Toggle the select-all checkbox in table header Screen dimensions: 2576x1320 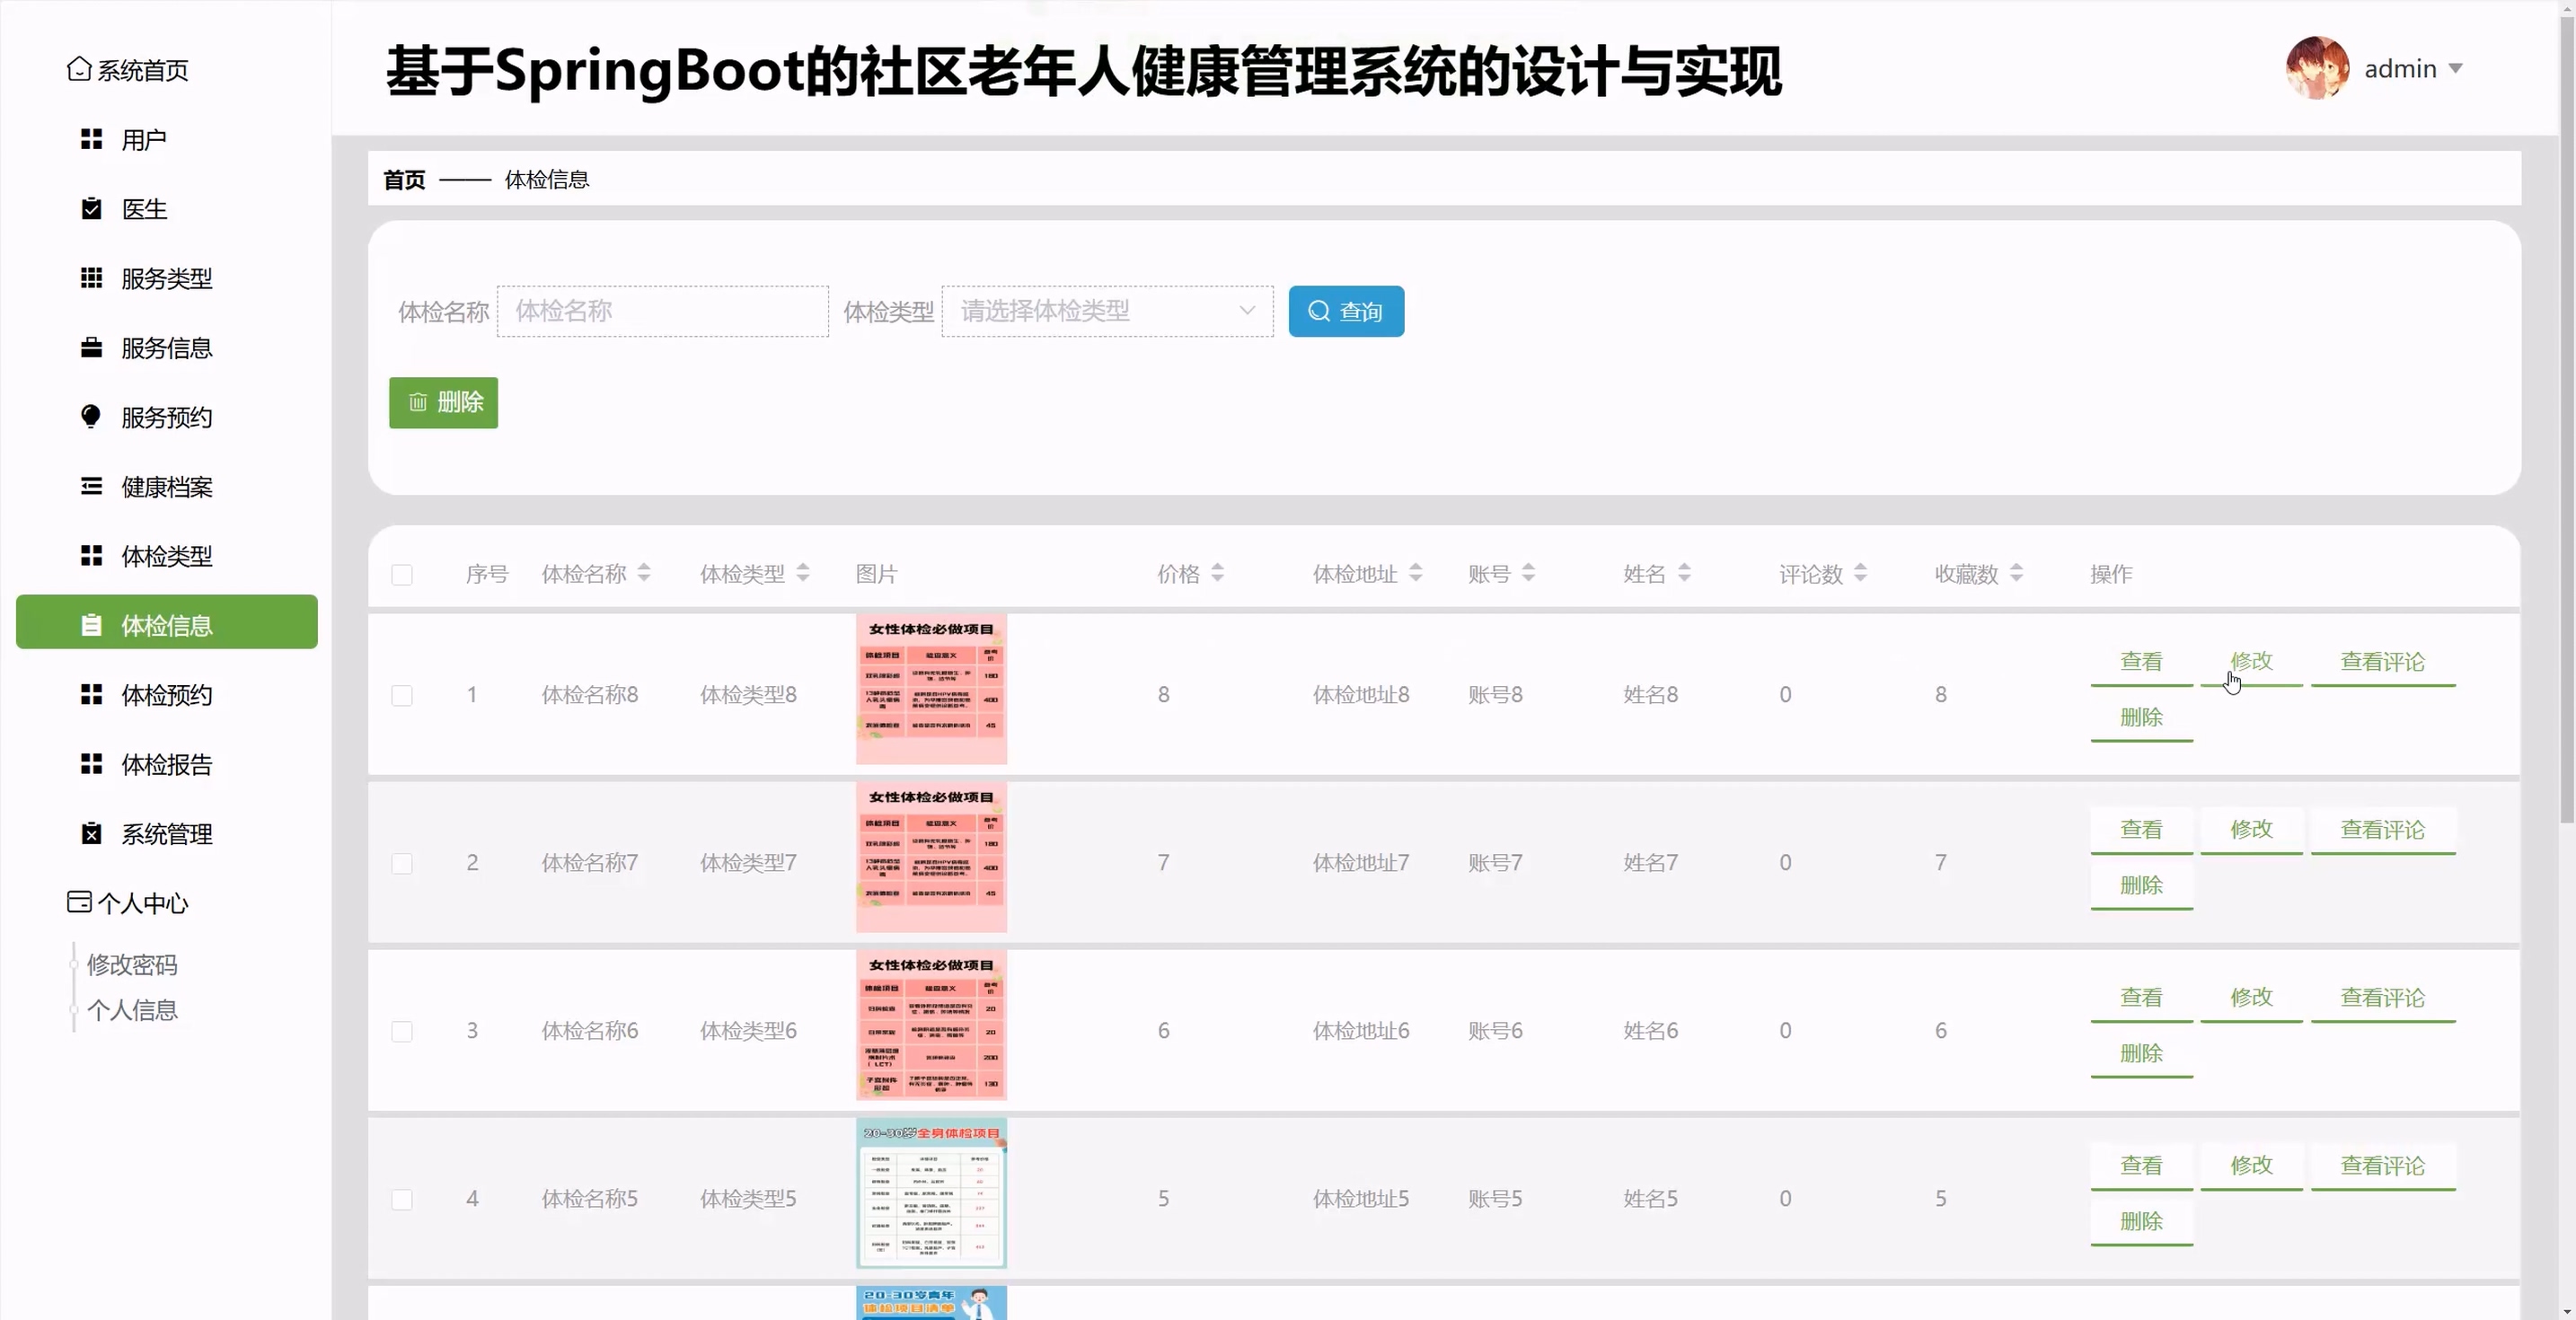402,574
